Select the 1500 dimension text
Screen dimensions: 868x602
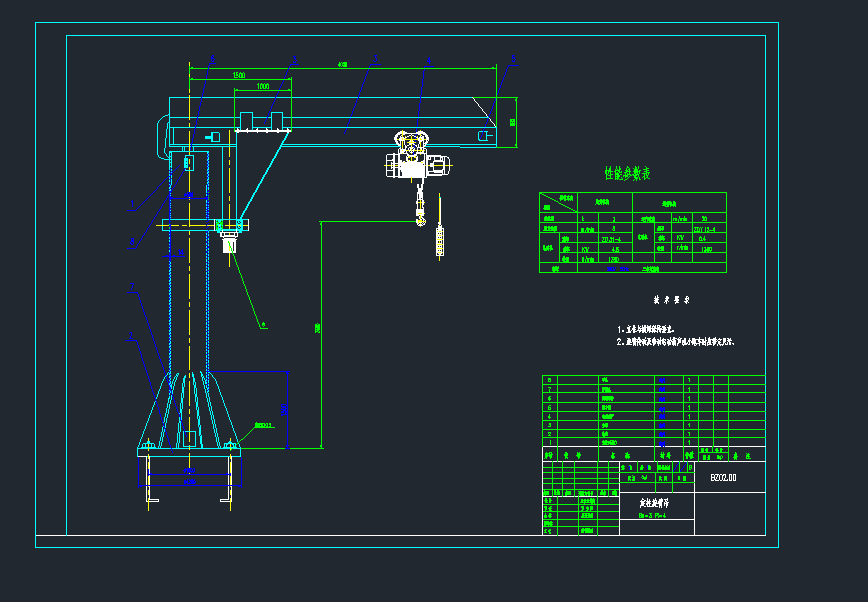point(239,75)
